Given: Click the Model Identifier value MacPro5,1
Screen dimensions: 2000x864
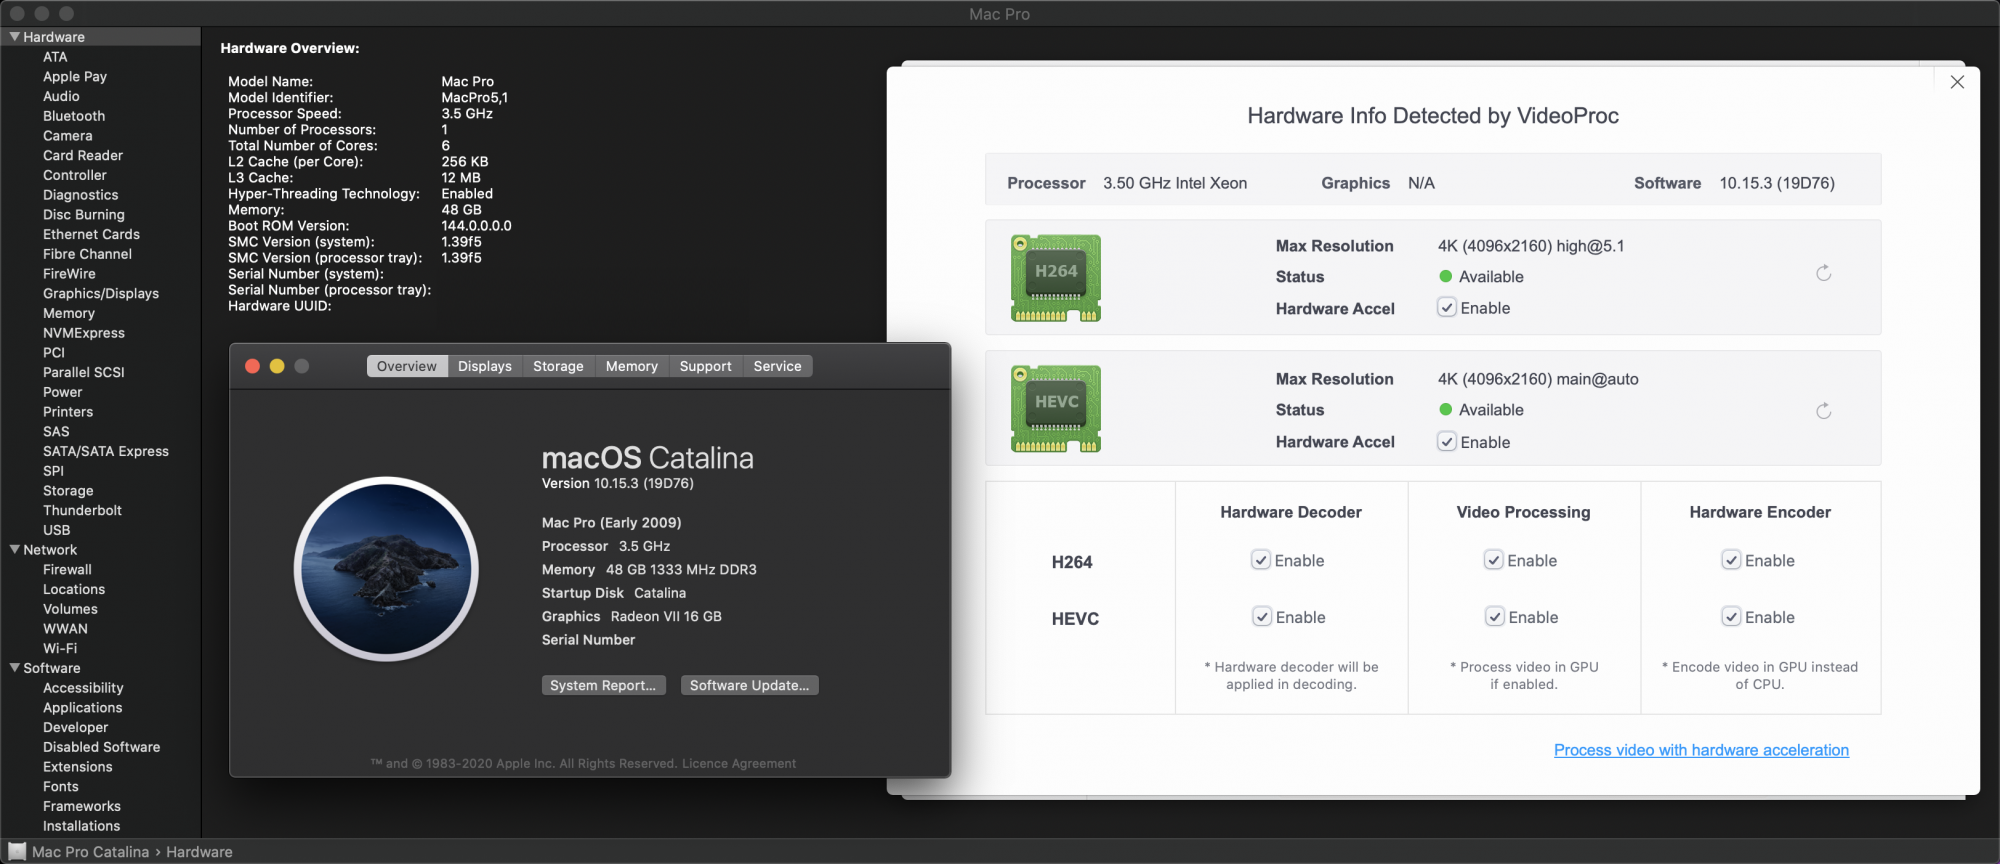Looking at the screenshot, I should pyautogui.click(x=475, y=97).
